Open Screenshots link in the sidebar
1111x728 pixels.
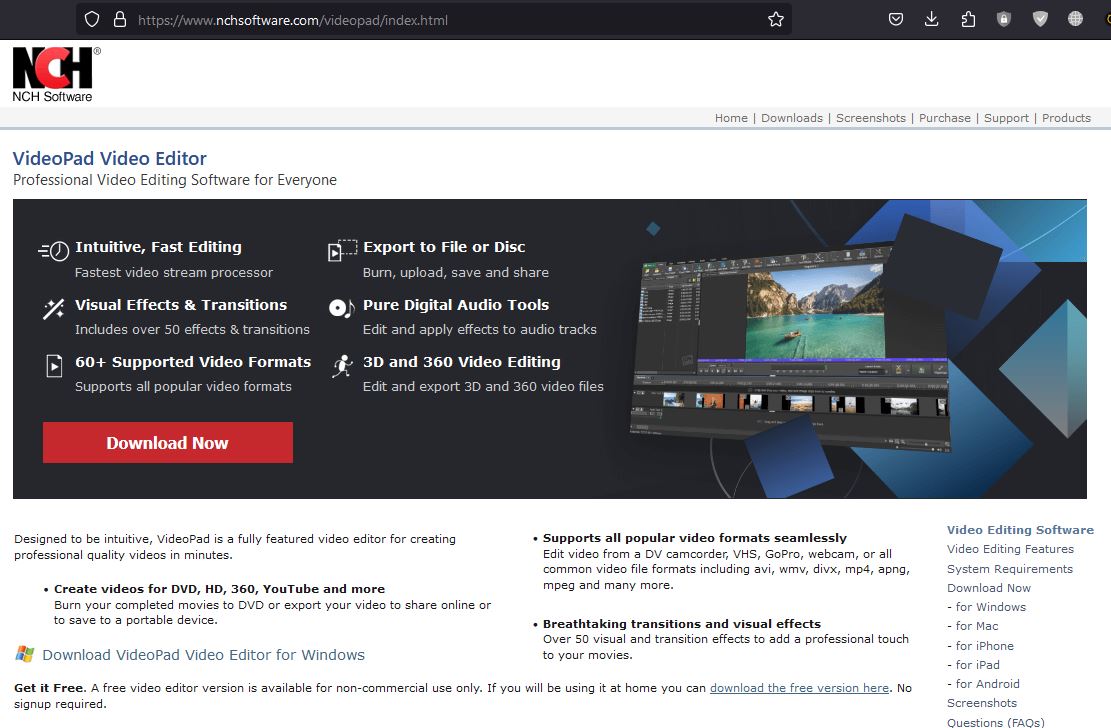tap(982, 702)
